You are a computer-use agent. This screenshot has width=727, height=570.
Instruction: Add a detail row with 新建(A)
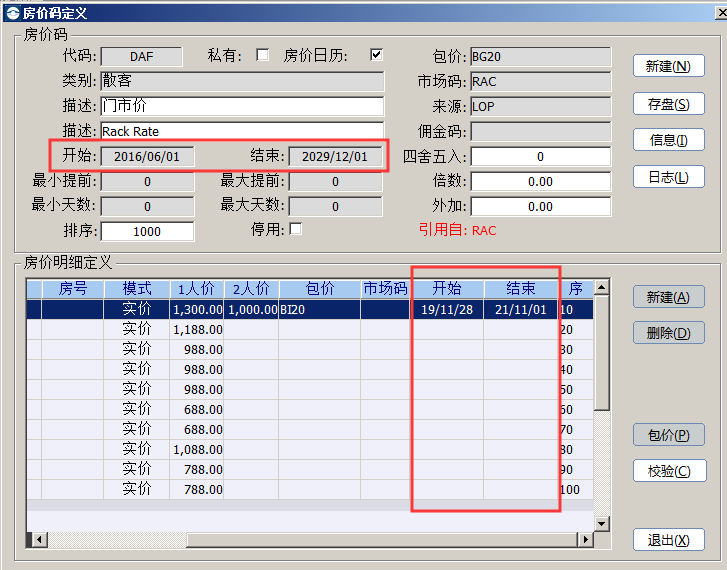tap(668, 297)
